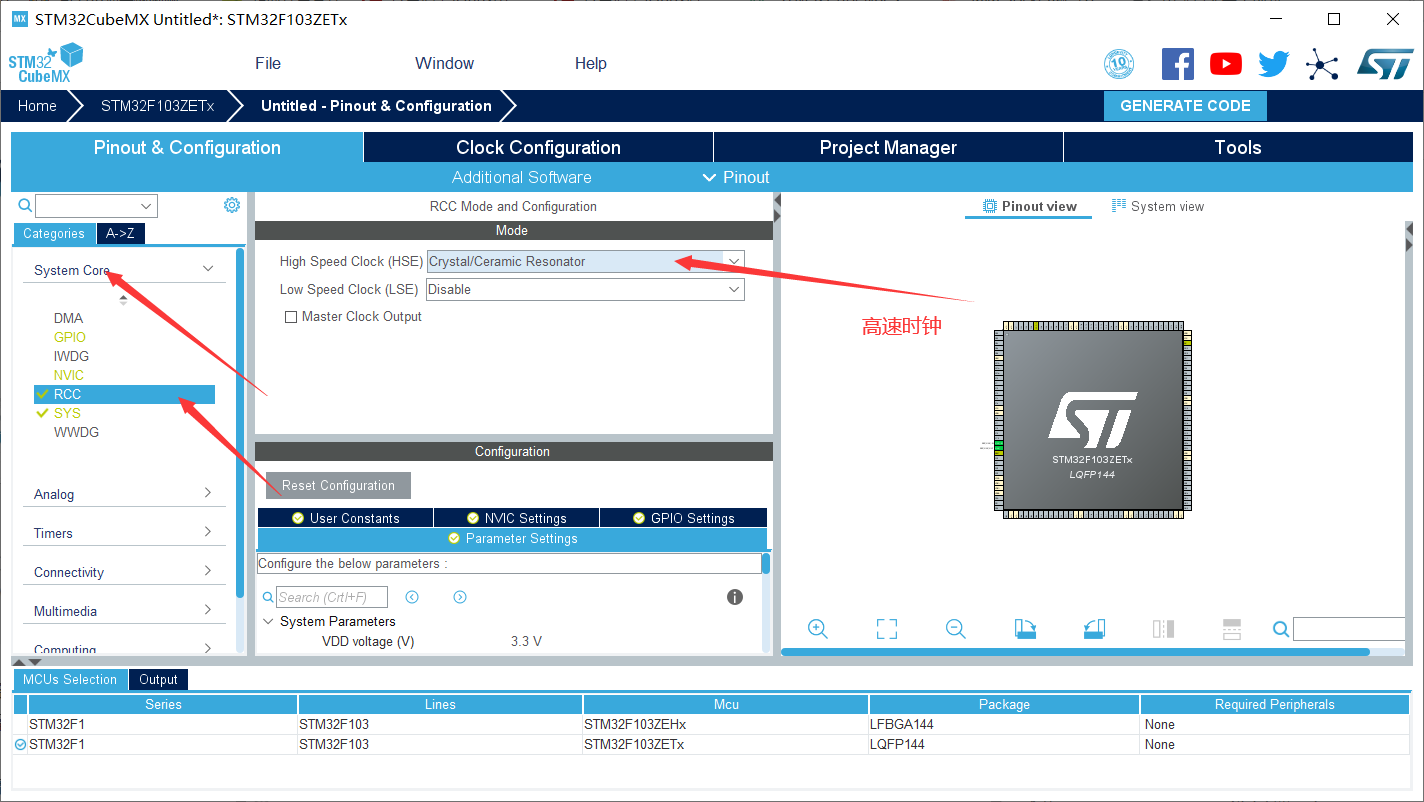Open the categories settings gear icon
Image resolution: width=1424 pixels, height=802 pixels.
pyautogui.click(x=232, y=205)
